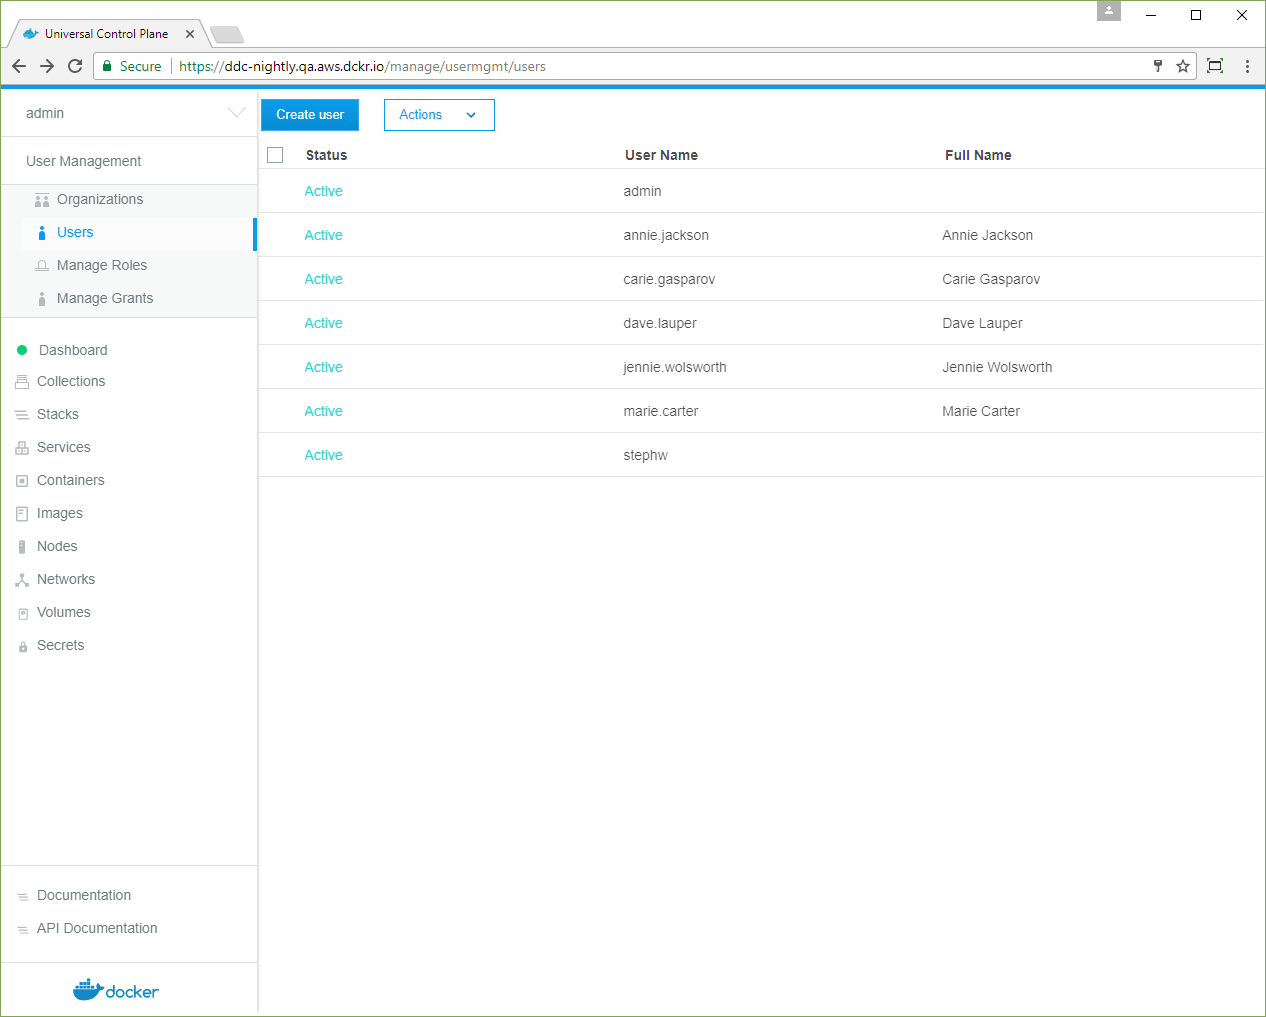This screenshot has width=1266, height=1017.
Task: Click the Networks icon in sidebar
Action: pyautogui.click(x=22, y=580)
